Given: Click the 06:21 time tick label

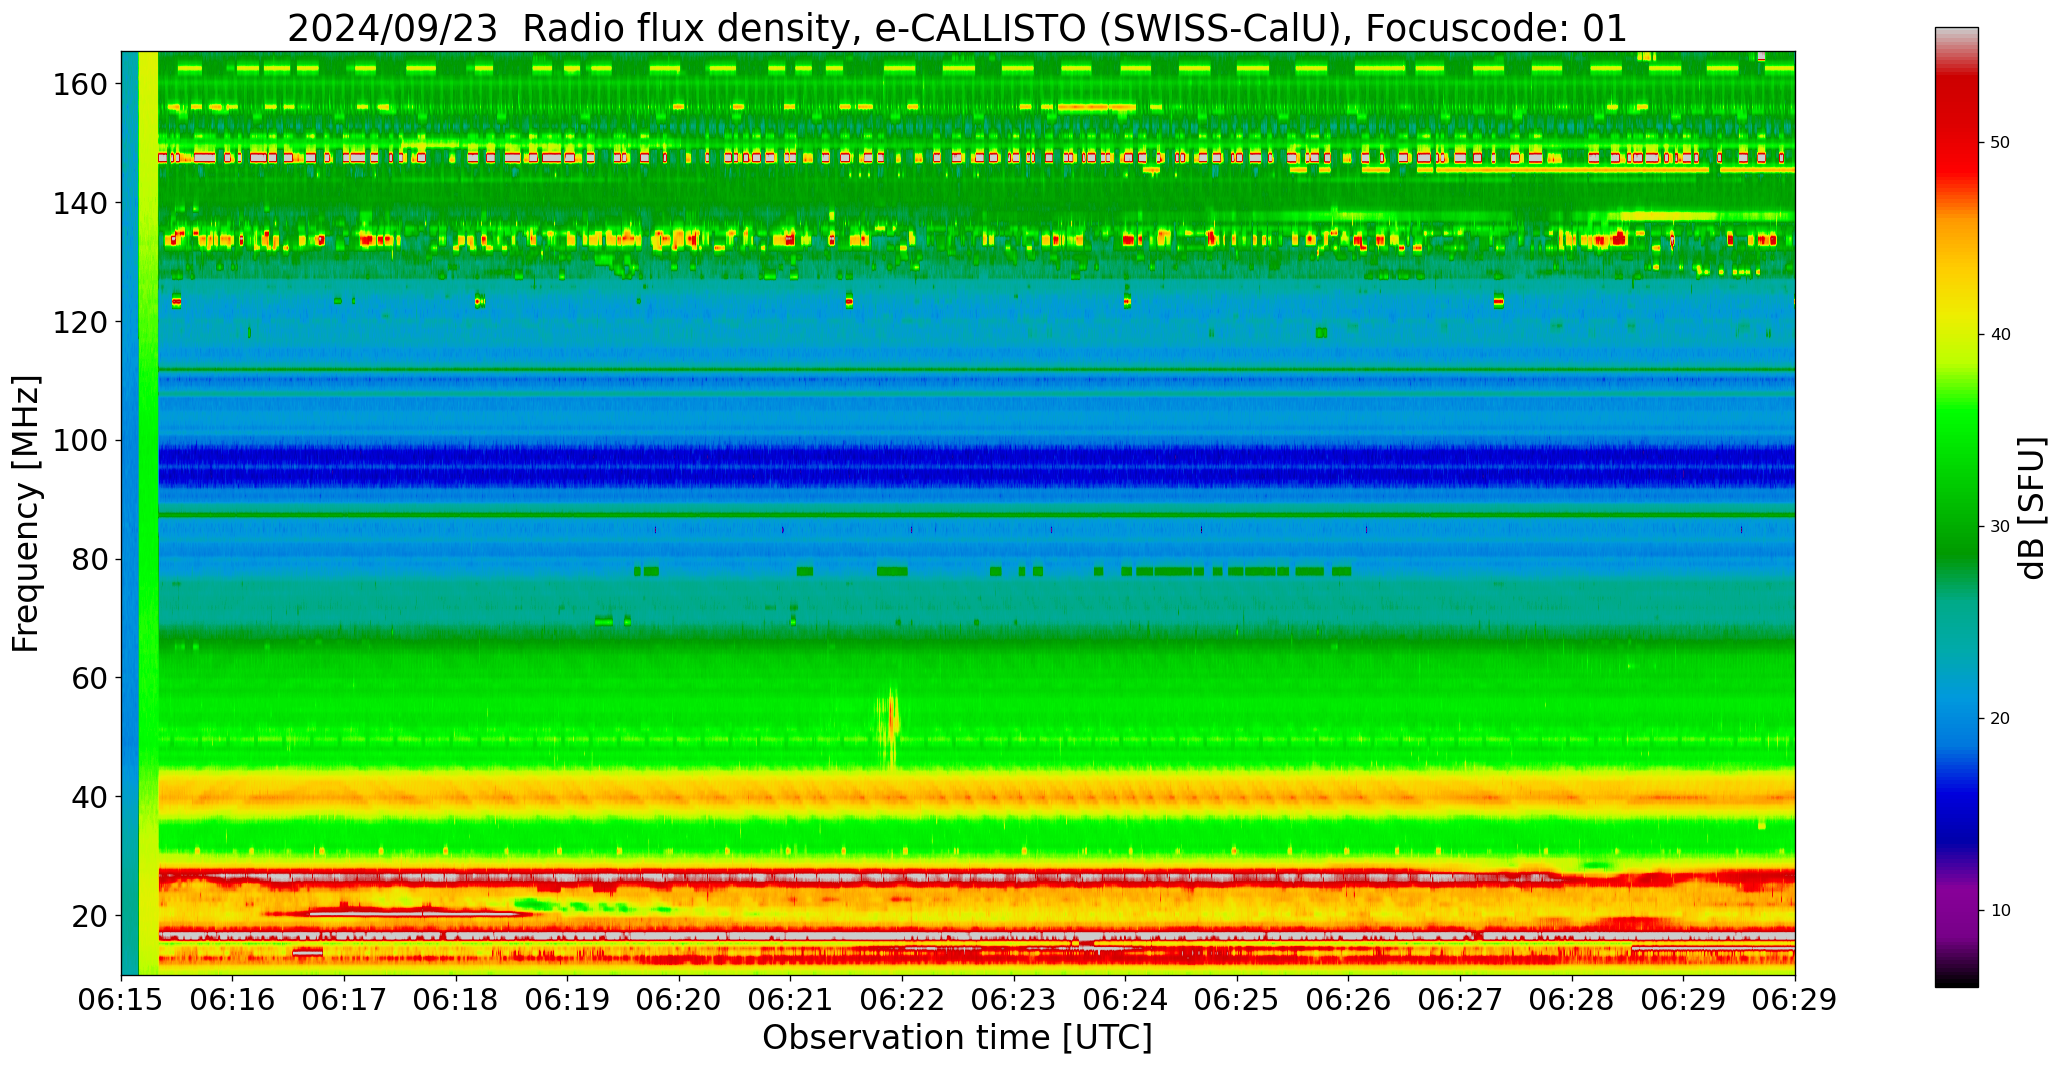Looking at the screenshot, I should coord(791,999).
